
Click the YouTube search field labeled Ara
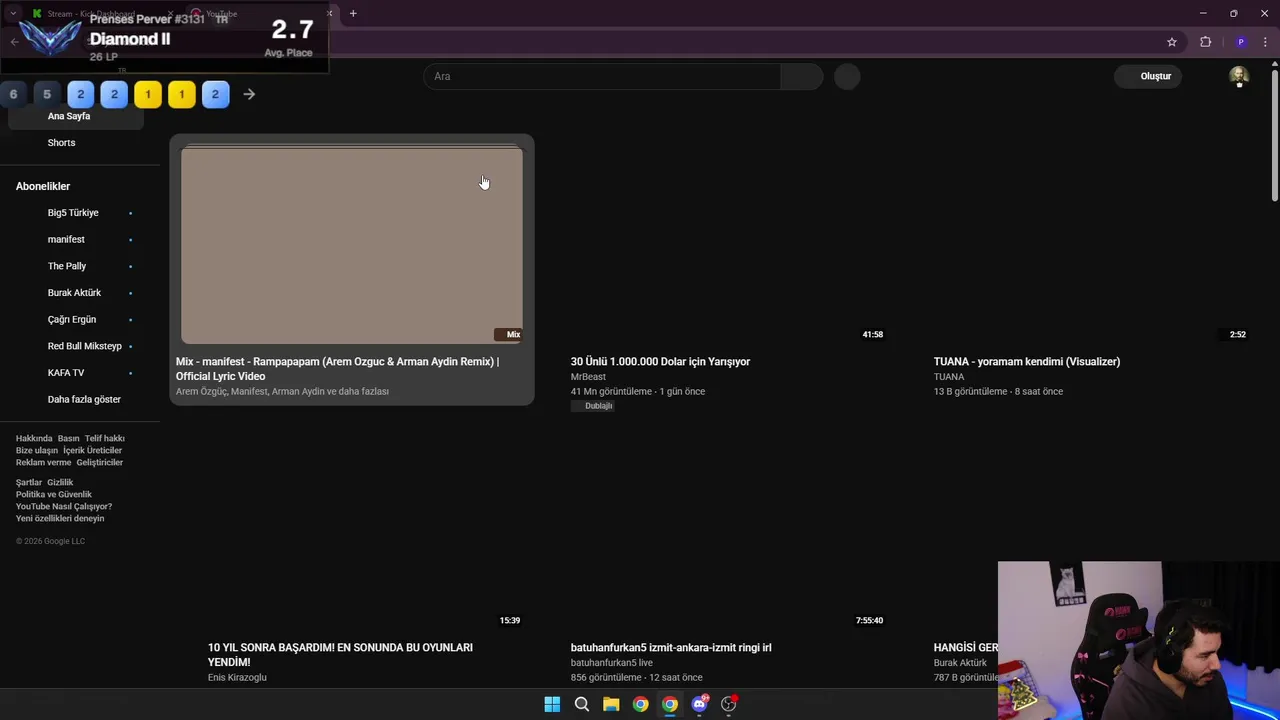coord(602,76)
